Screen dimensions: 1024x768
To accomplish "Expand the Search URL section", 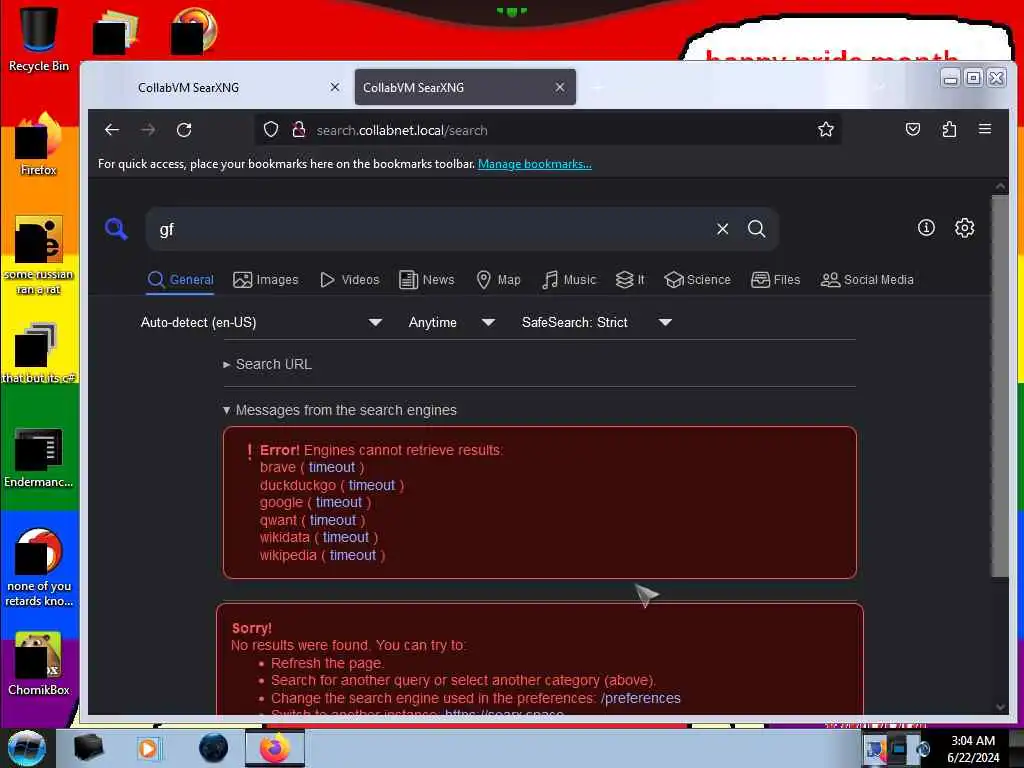I will 267,364.
